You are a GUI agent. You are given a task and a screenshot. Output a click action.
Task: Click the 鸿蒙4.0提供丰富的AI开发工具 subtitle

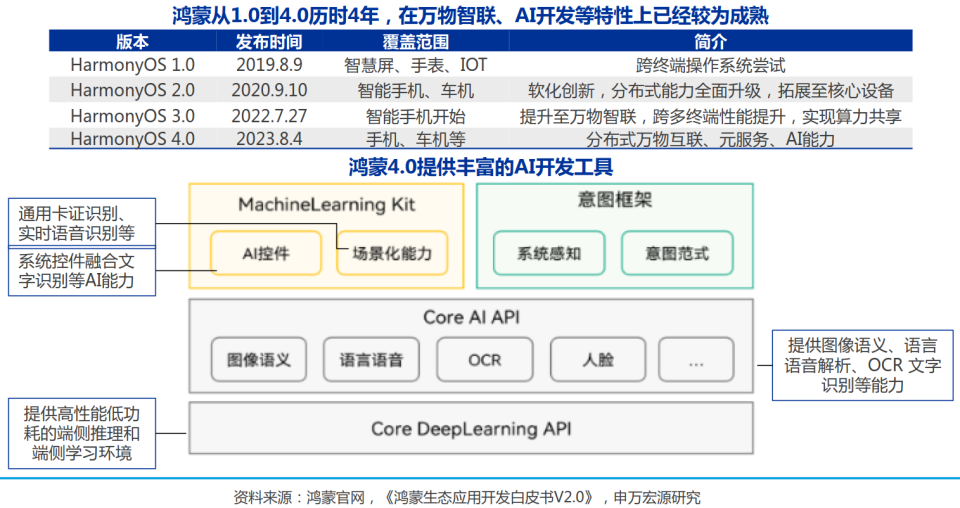481,166
